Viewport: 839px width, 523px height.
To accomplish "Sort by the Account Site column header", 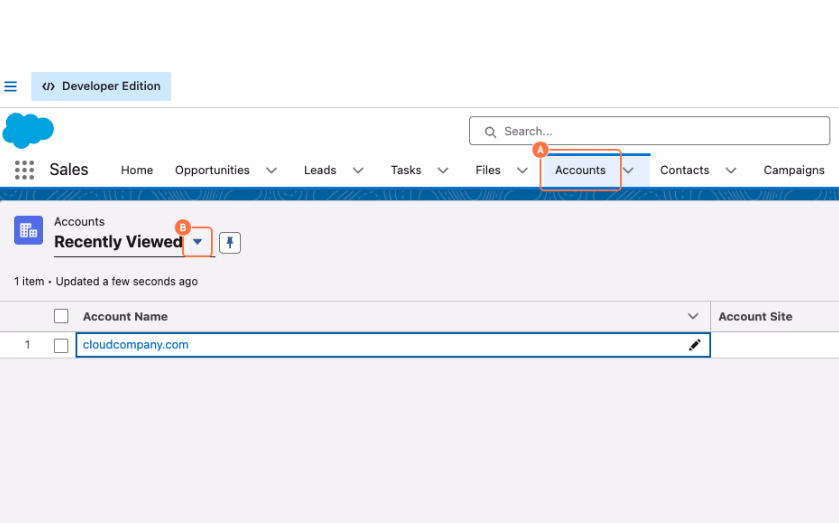I will (755, 316).
